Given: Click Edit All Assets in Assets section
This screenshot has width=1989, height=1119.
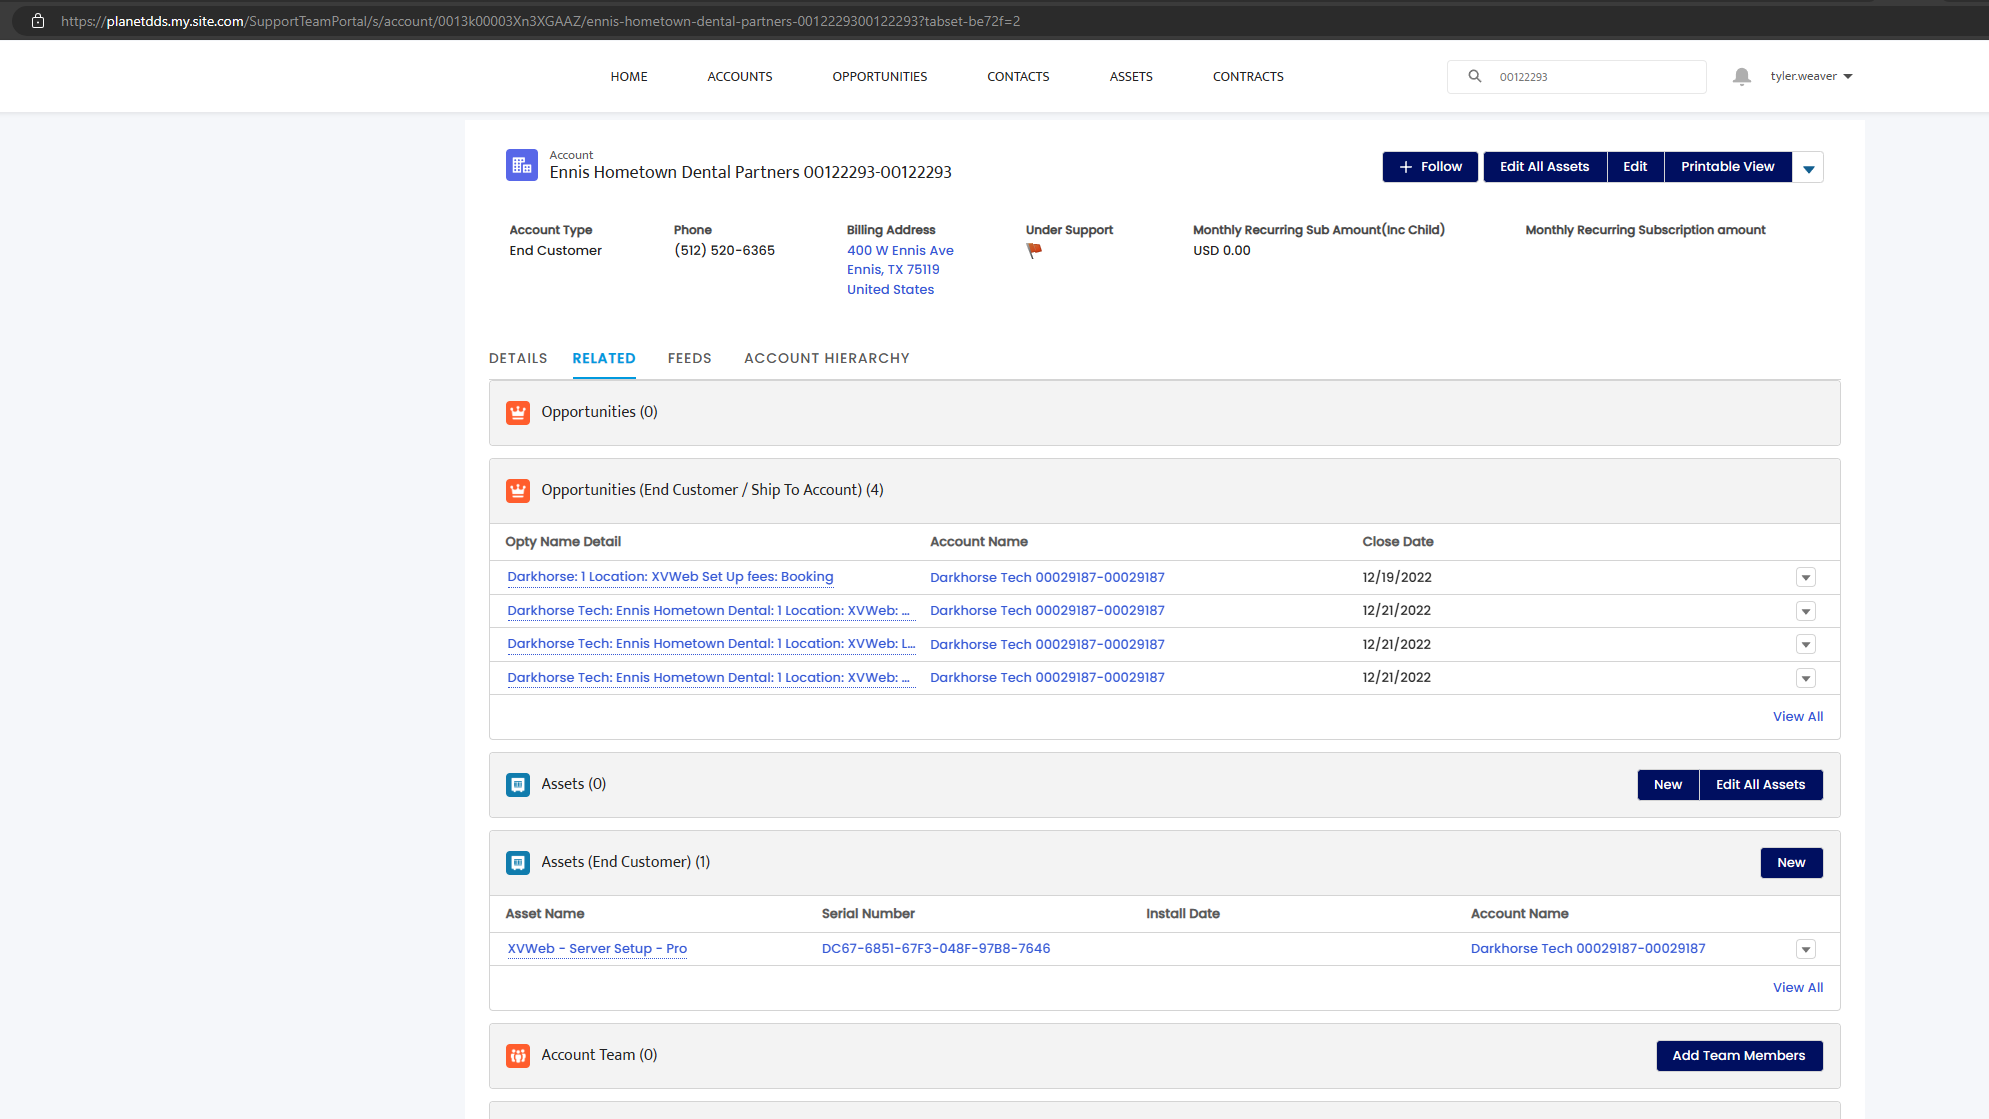Looking at the screenshot, I should click(x=1760, y=785).
